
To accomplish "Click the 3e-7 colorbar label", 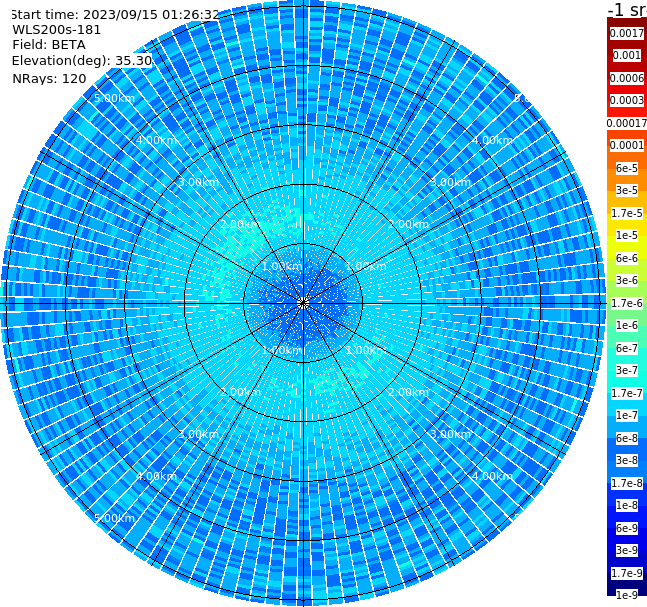I will [x=627, y=370].
